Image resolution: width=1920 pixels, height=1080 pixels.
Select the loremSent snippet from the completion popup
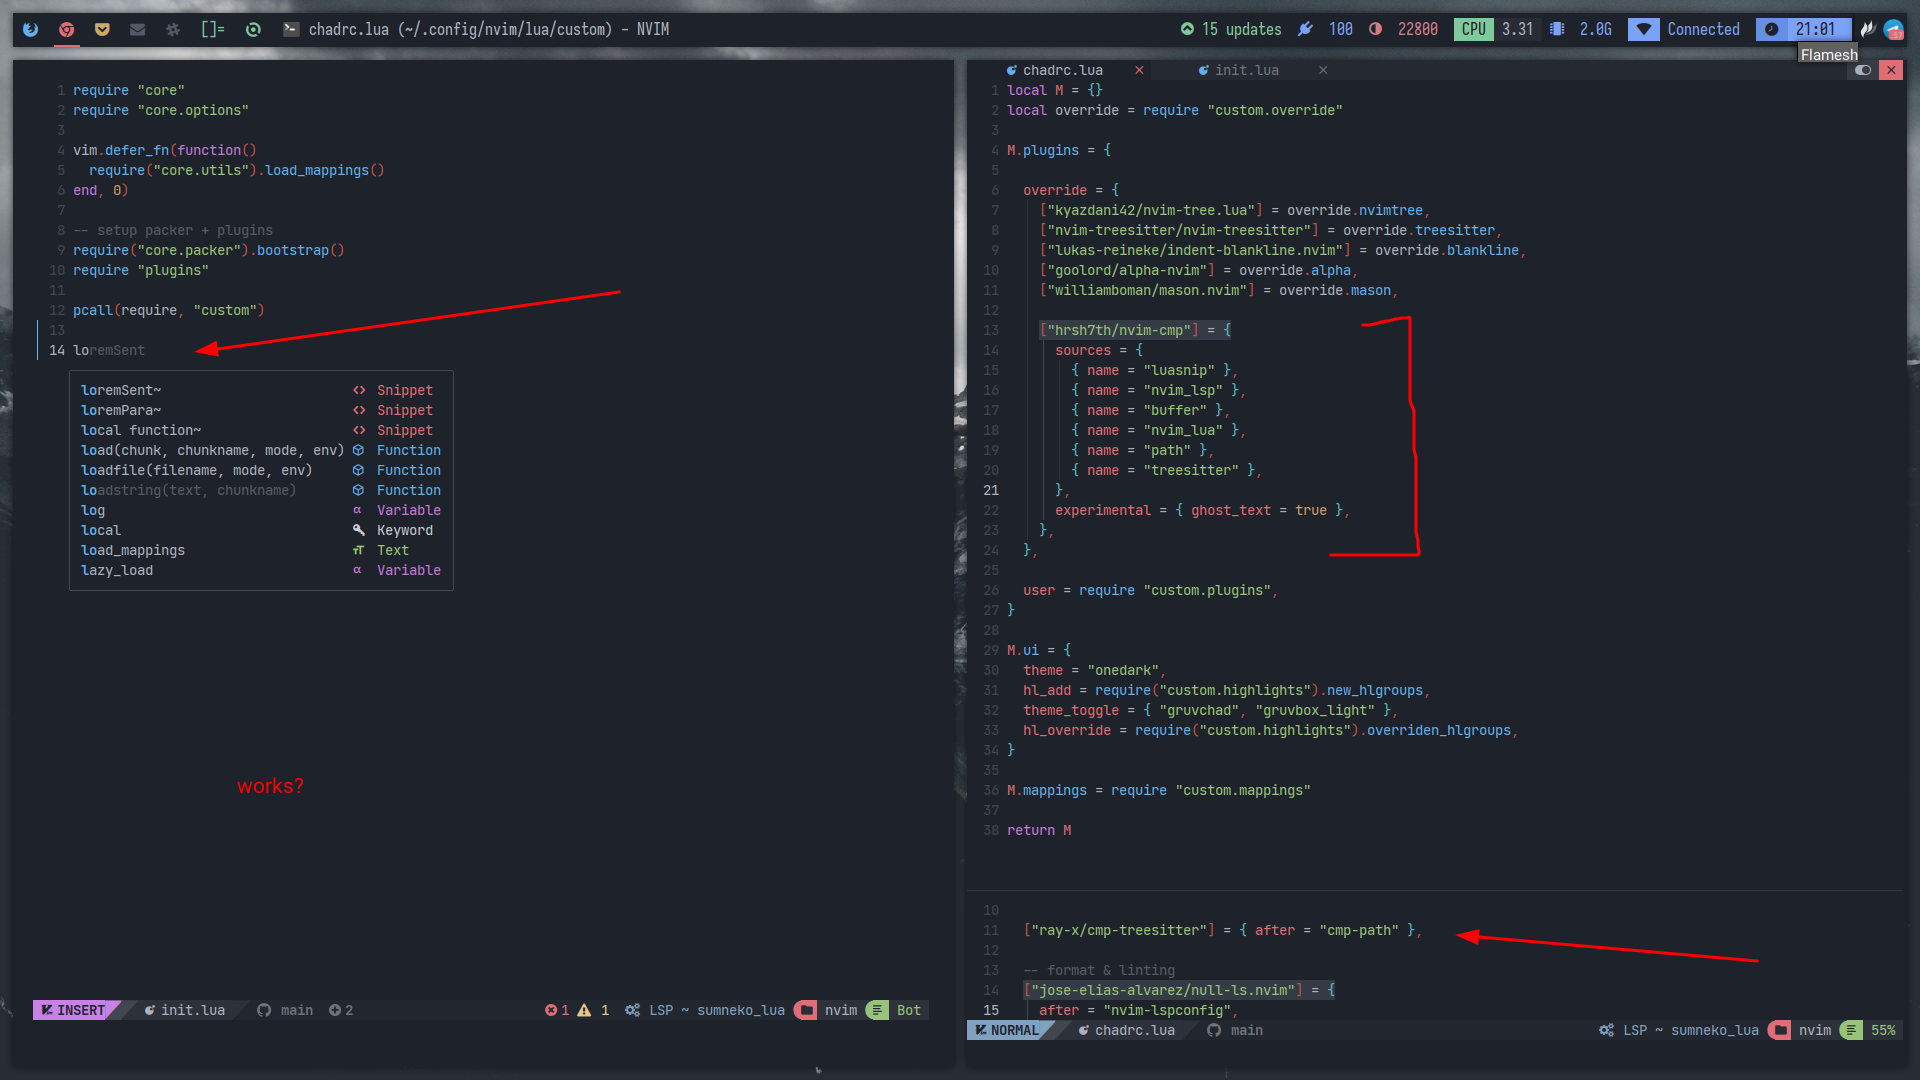tap(120, 390)
